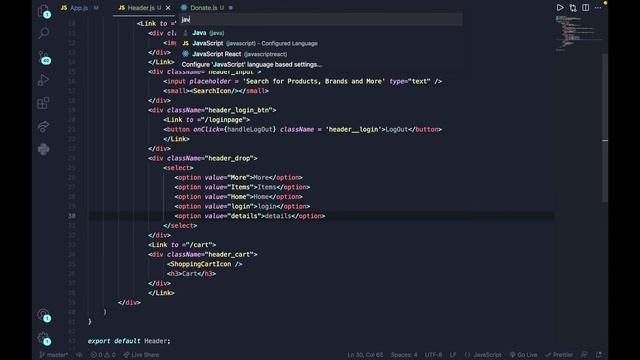Open the Source Control view
The height and width of the screenshot is (360, 640).
(x=44, y=57)
